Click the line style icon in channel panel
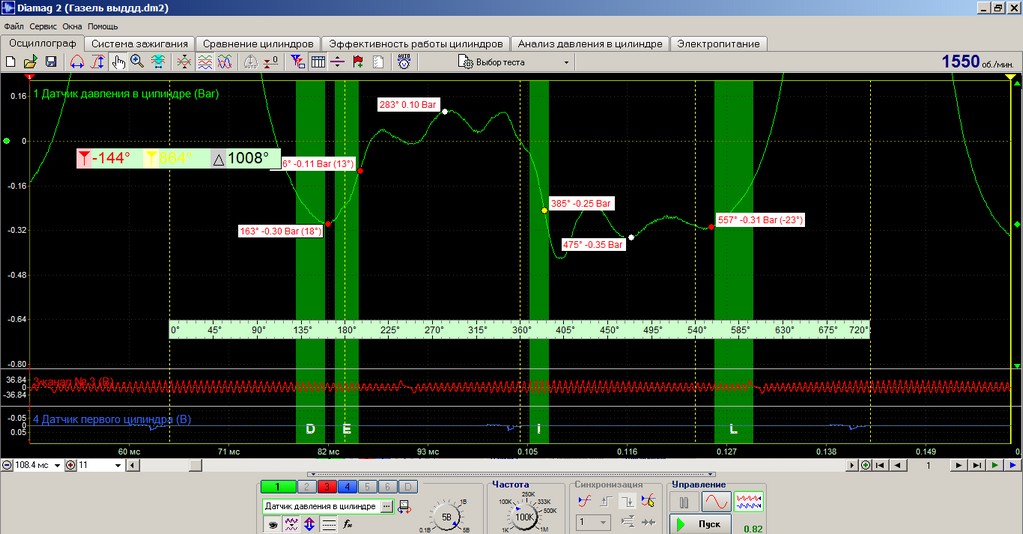Screen dimensions: 1023x534 click(x=329, y=524)
